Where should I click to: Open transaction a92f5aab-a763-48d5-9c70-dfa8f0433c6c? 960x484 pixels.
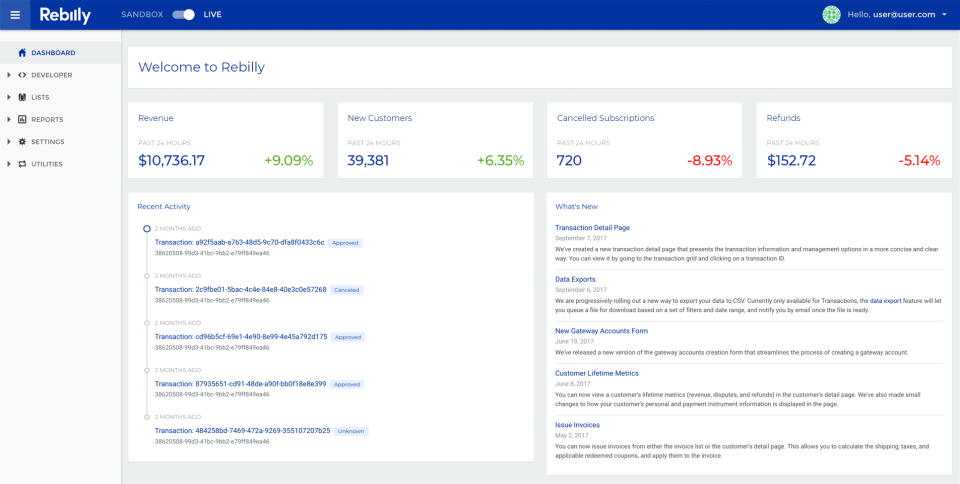(239, 242)
